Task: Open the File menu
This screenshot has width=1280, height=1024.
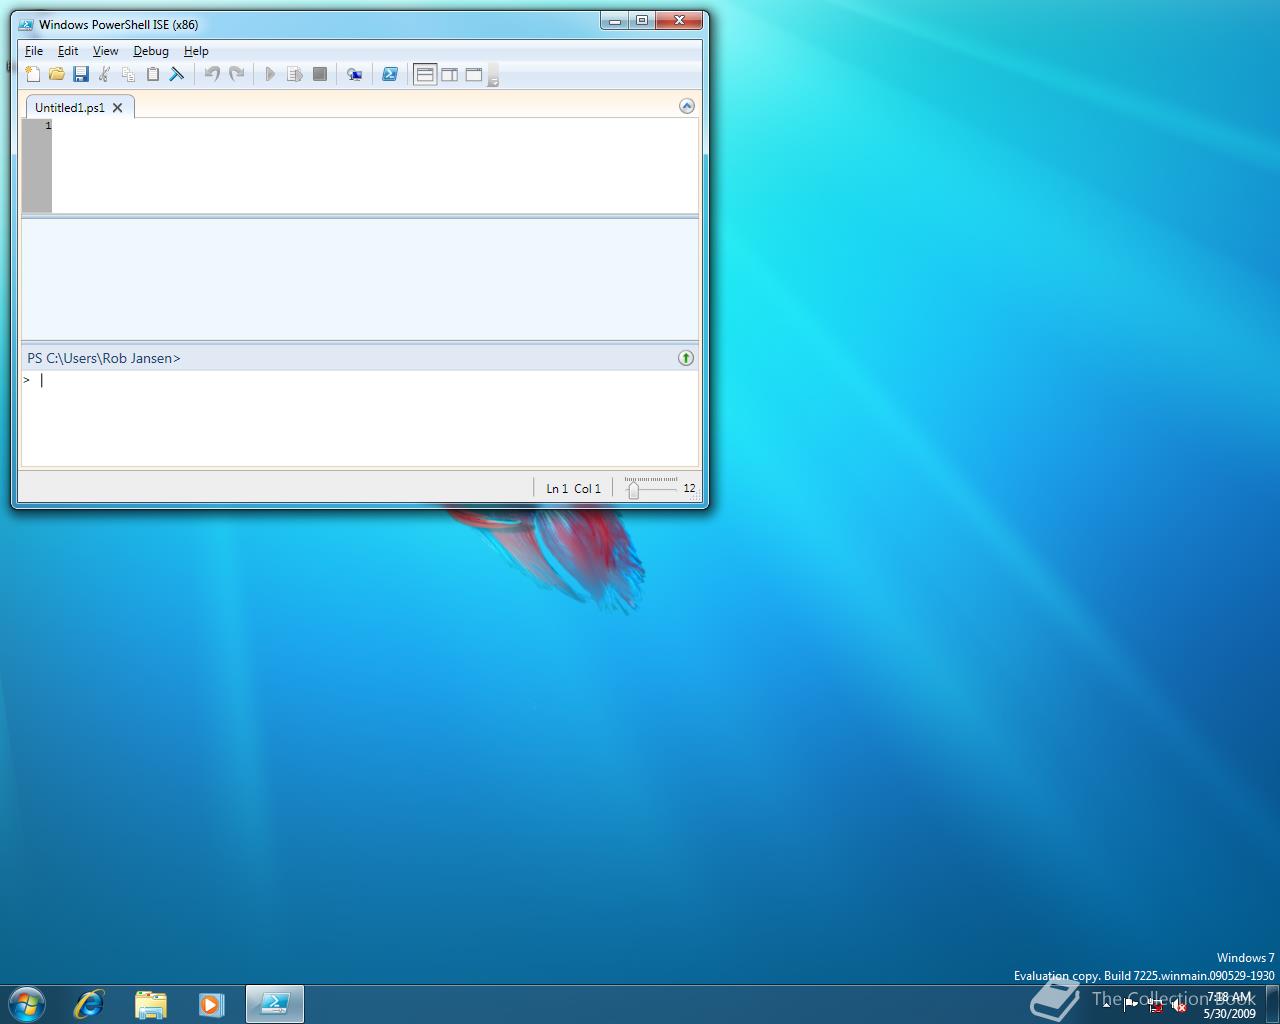Action: [x=34, y=51]
